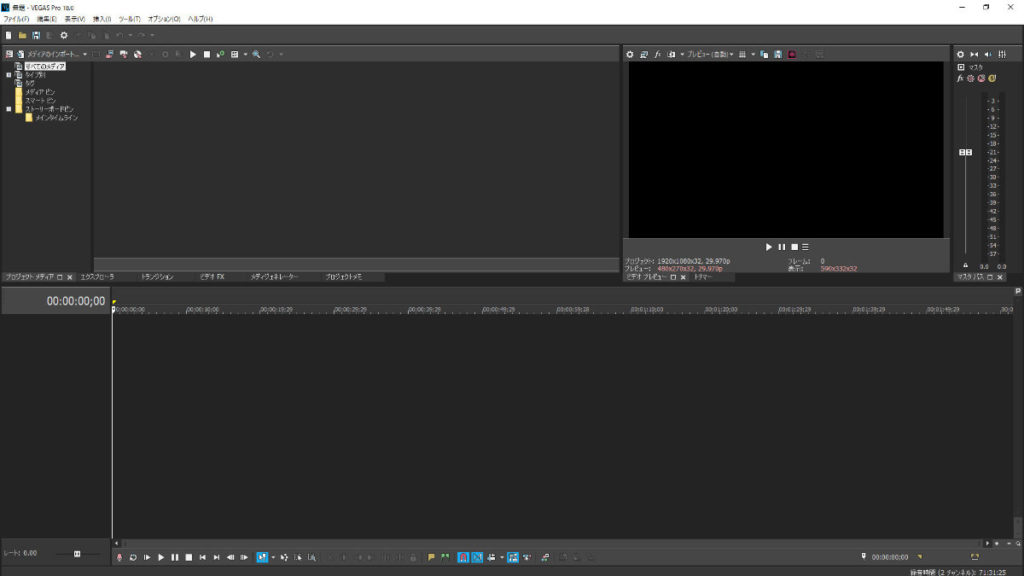The width and height of the screenshot is (1024, 576).
Task: Open the preview quality dropdown
Action: click(710, 54)
